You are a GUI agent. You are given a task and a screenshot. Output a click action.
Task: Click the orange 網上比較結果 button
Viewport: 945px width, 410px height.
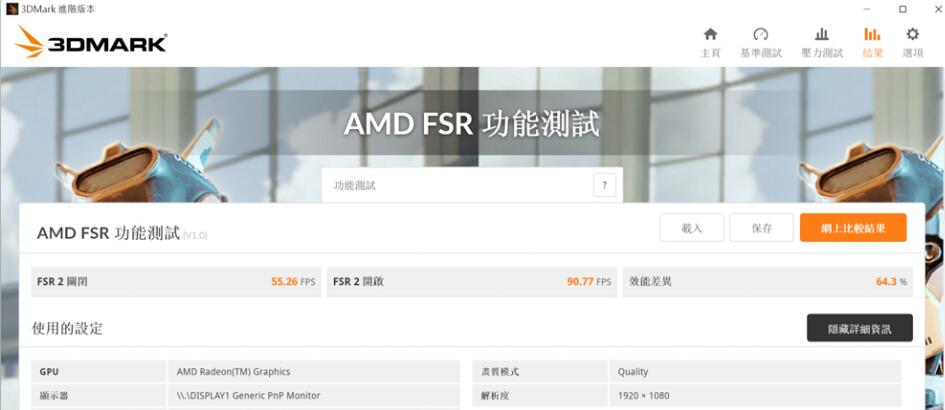coord(853,228)
